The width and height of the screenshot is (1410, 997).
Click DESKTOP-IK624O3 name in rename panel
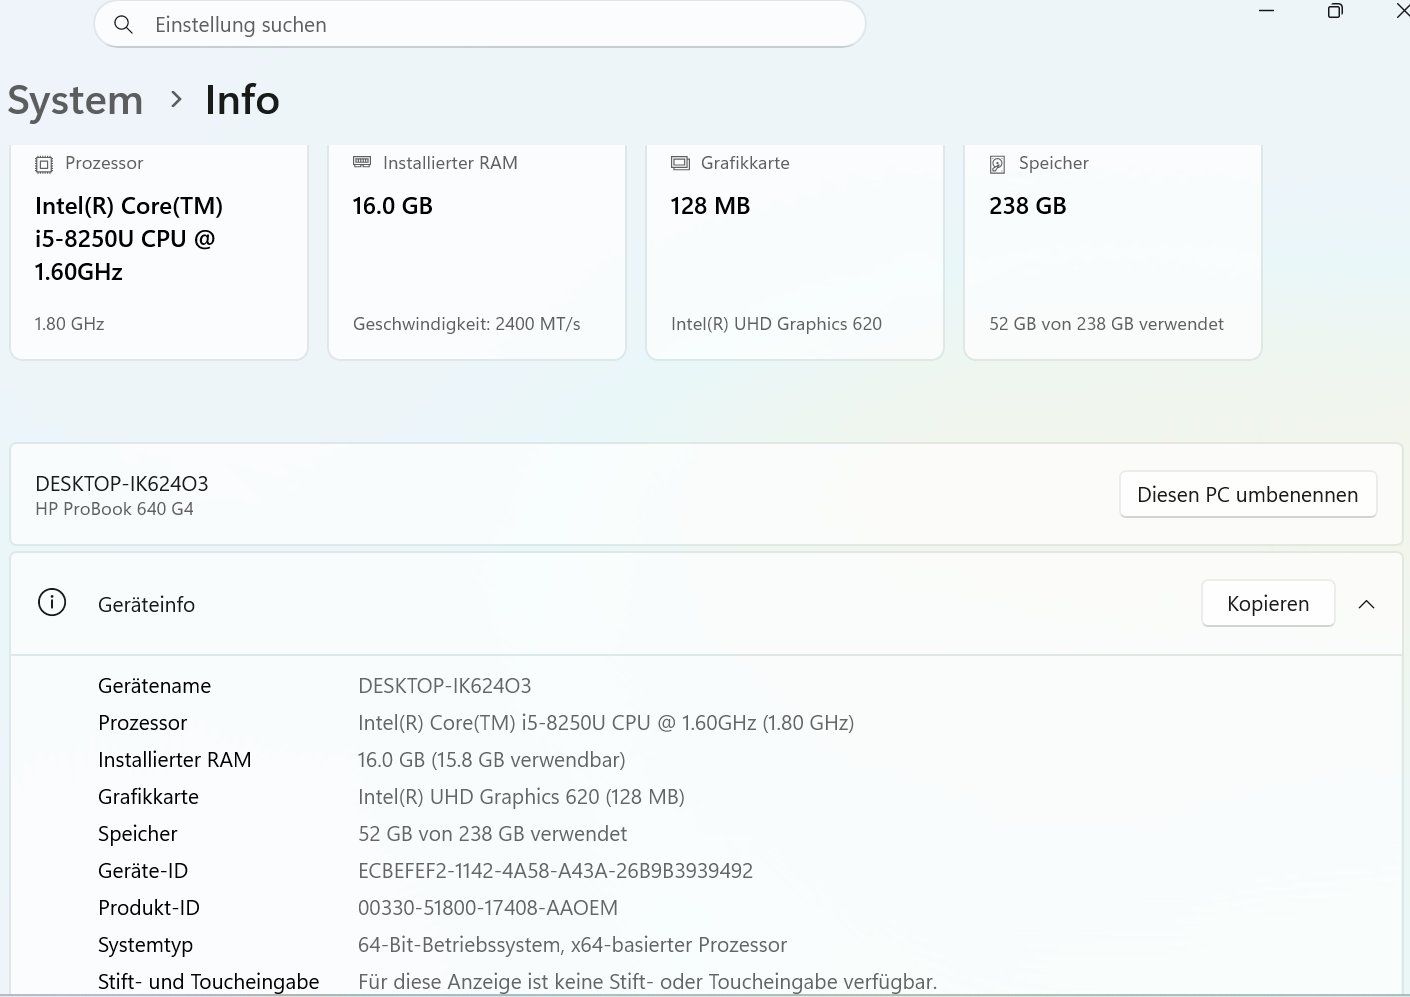(122, 483)
